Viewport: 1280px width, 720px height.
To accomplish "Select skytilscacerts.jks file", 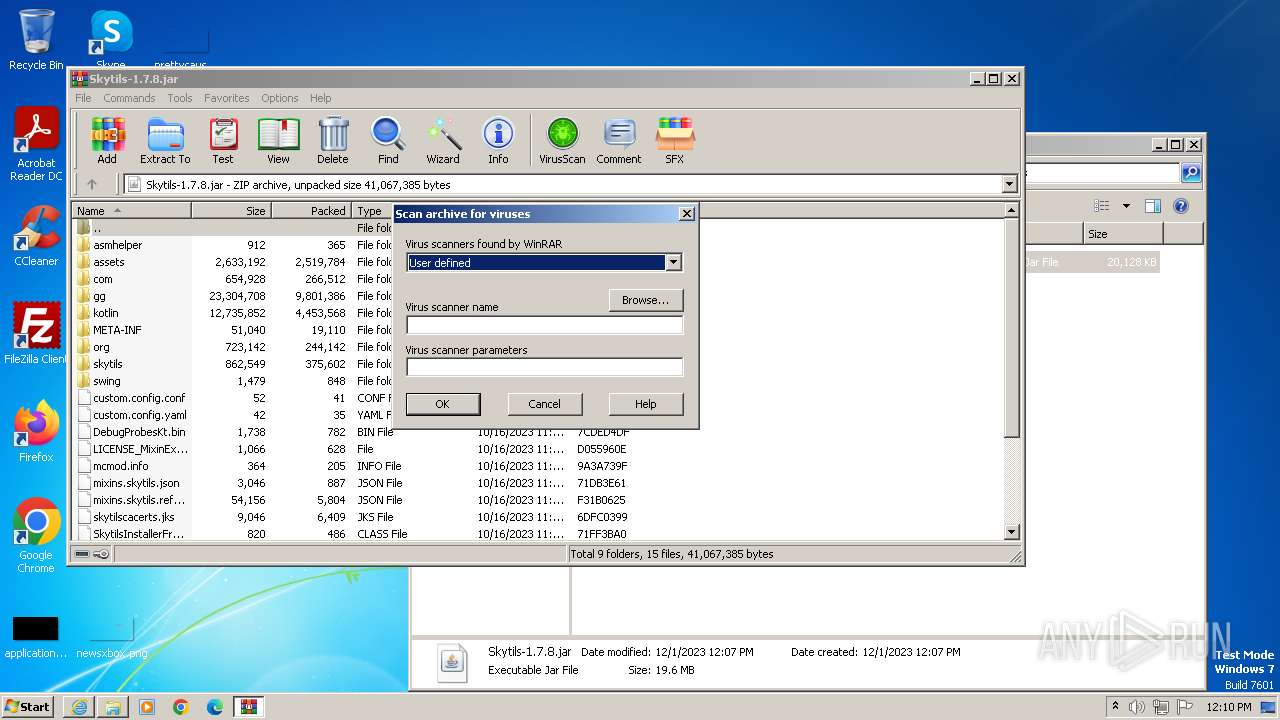I will [133, 517].
